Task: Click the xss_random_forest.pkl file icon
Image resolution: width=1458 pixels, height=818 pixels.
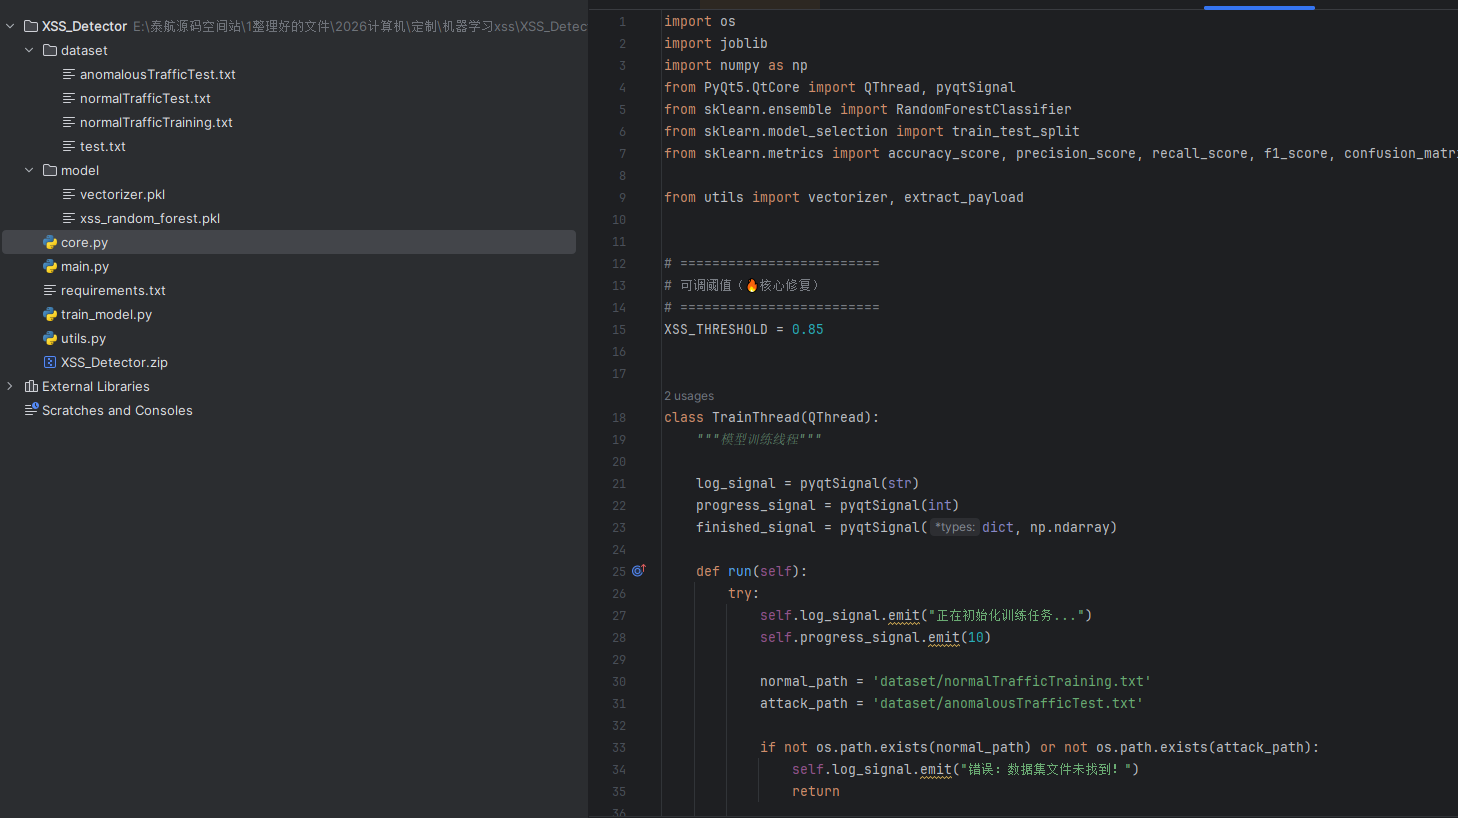Action: click(x=69, y=218)
